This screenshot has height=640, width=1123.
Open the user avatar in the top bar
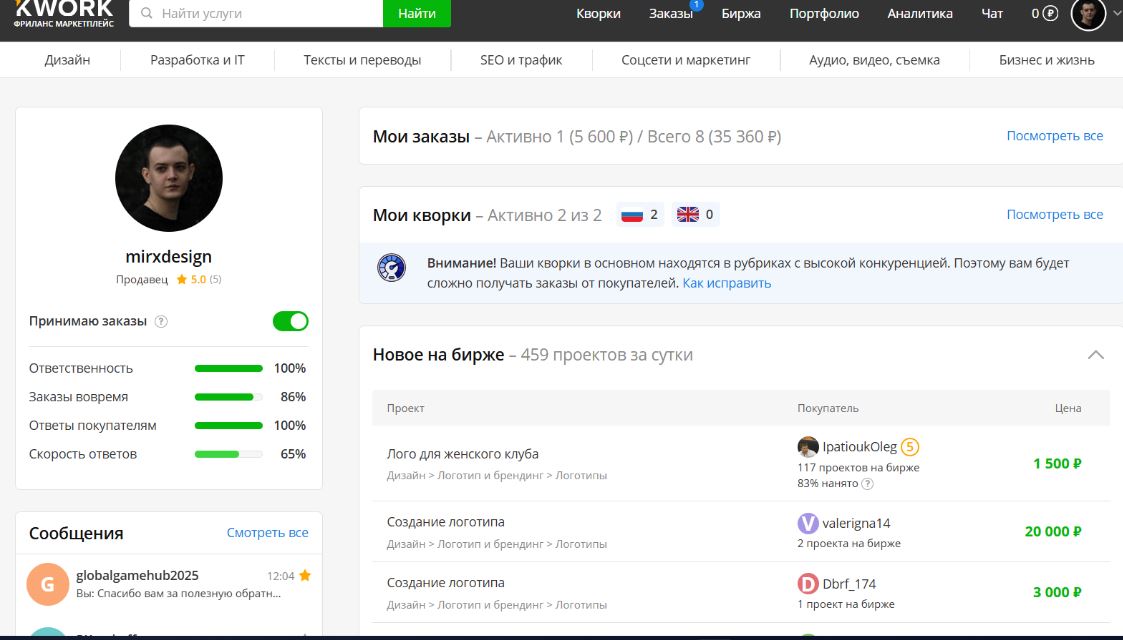(1088, 14)
